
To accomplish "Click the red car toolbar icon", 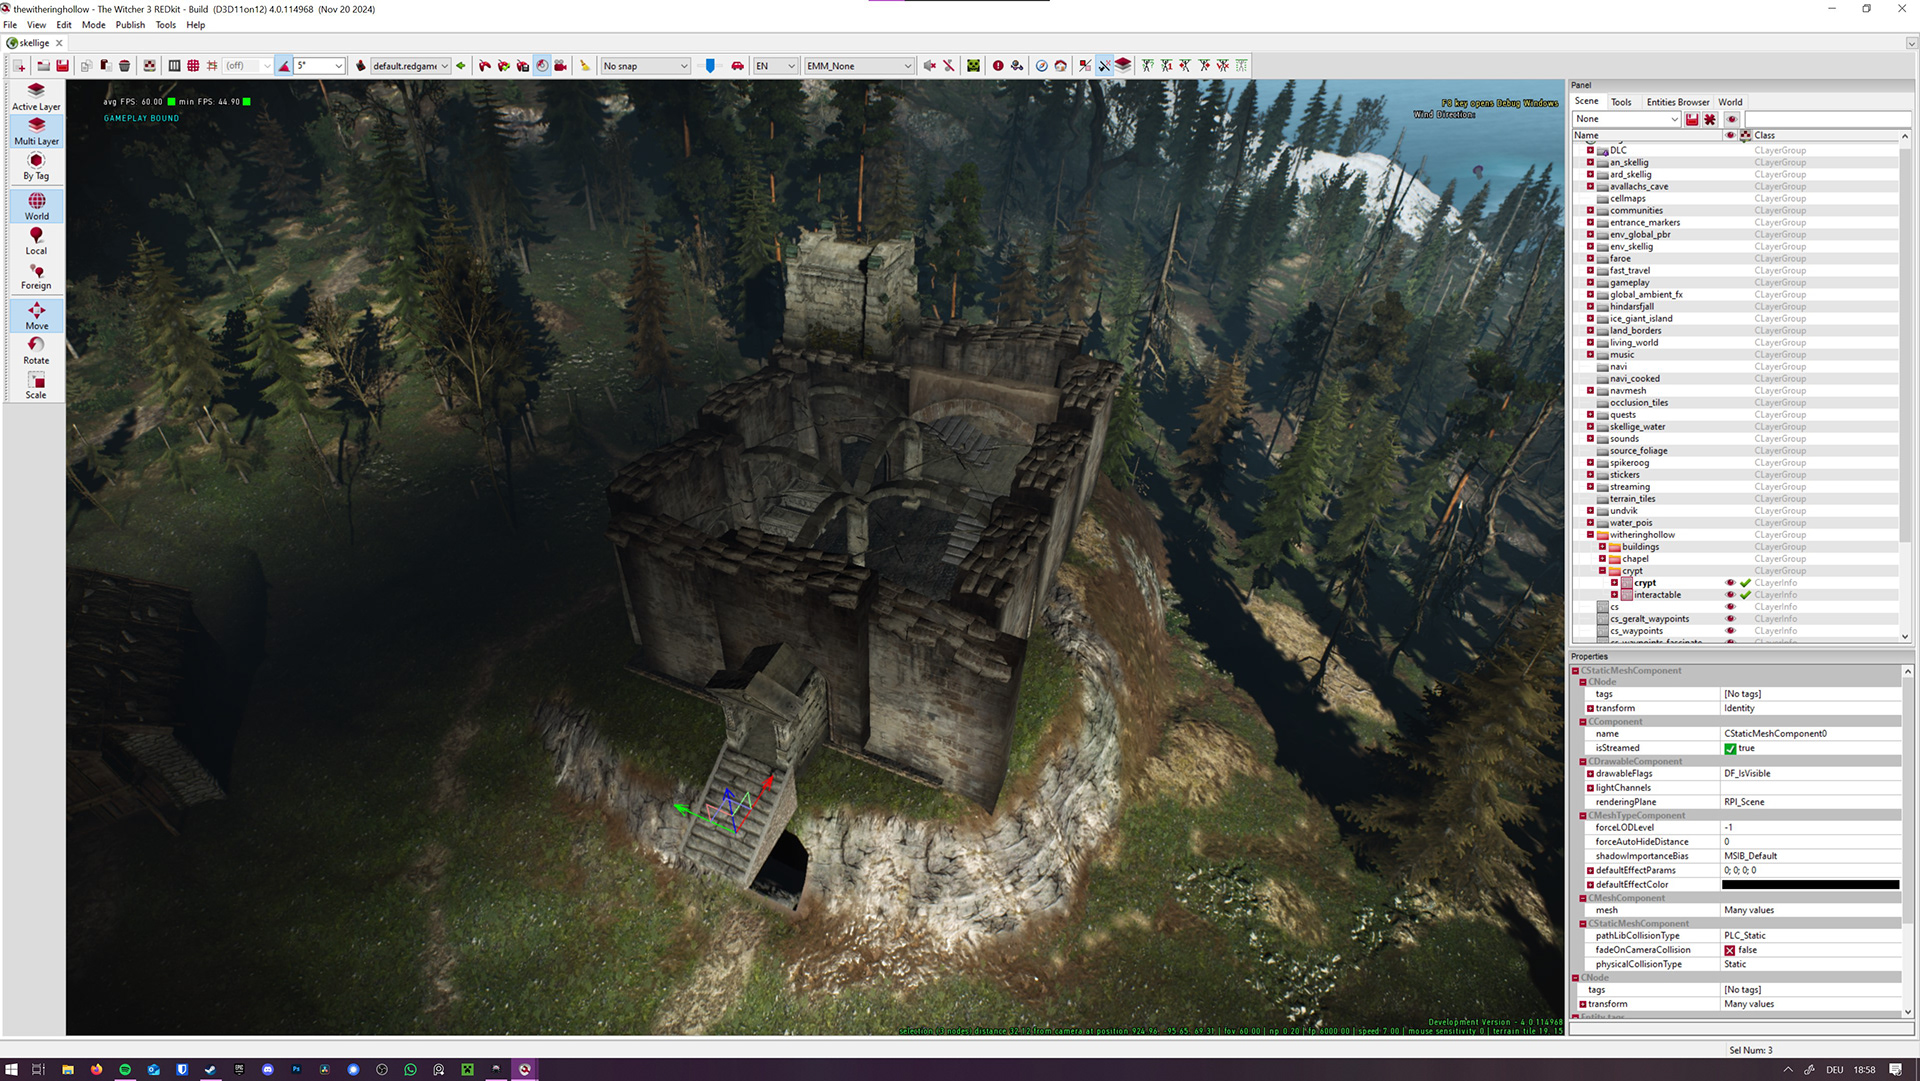I will (737, 66).
